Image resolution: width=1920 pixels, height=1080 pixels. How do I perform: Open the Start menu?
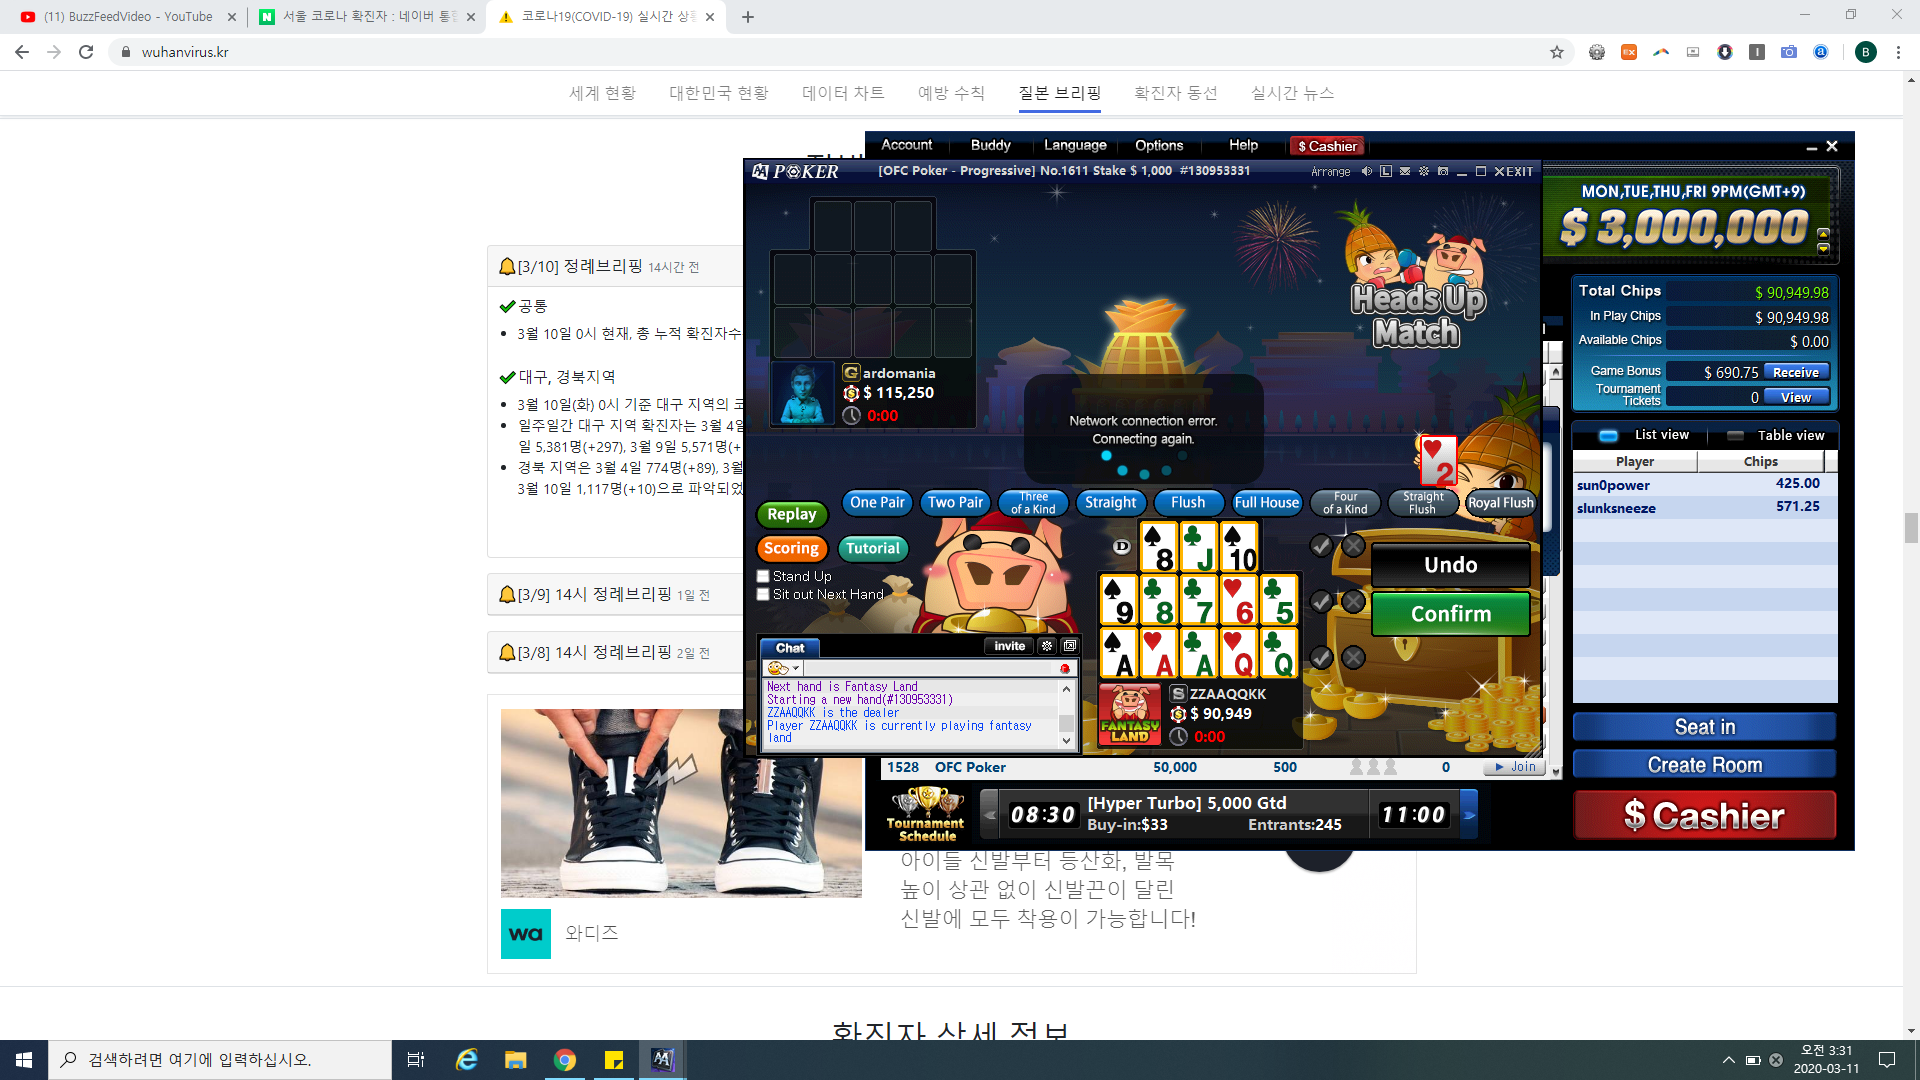24,1060
